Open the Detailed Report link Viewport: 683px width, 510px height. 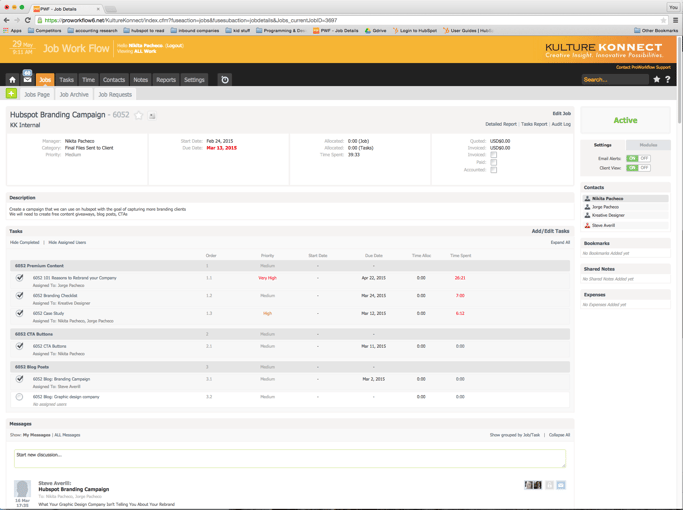click(x=501, y=124)
